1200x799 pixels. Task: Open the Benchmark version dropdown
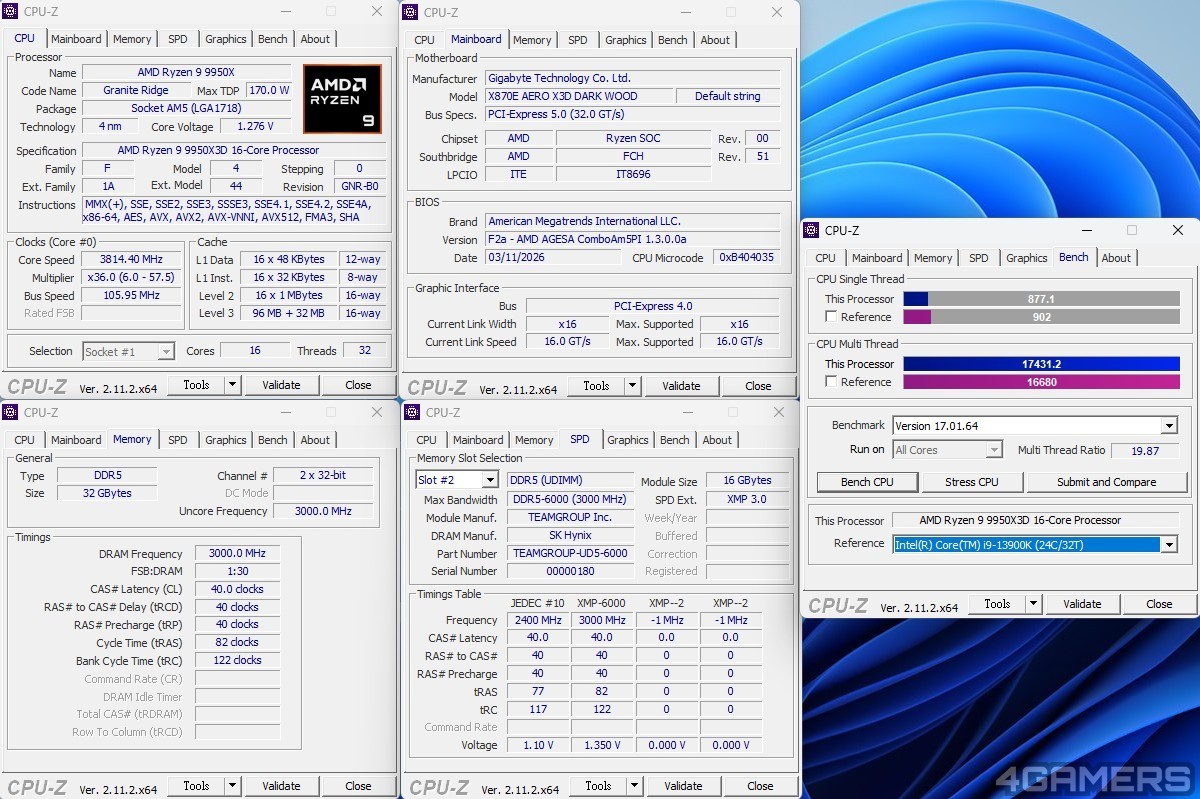point(1169,426)
